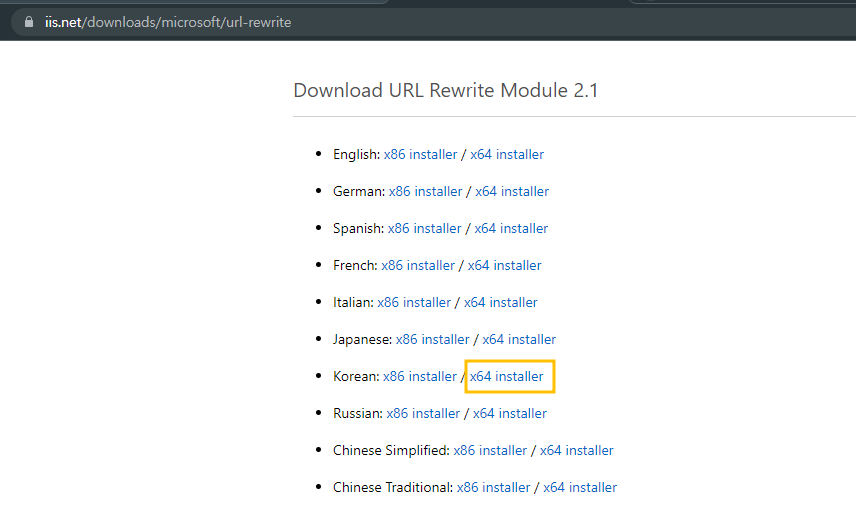
Task: Click the 'Chinese Simplified:' label text
Action: pyautogui.click(x=391, y=451)
